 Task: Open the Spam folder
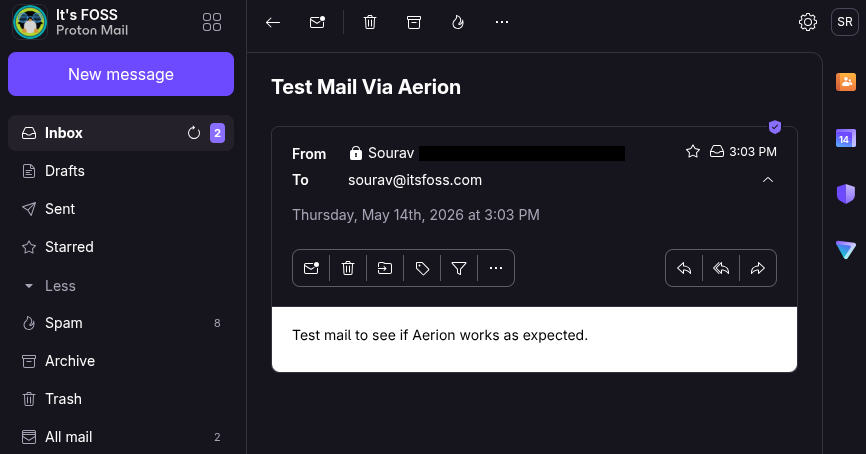point(121,323)
